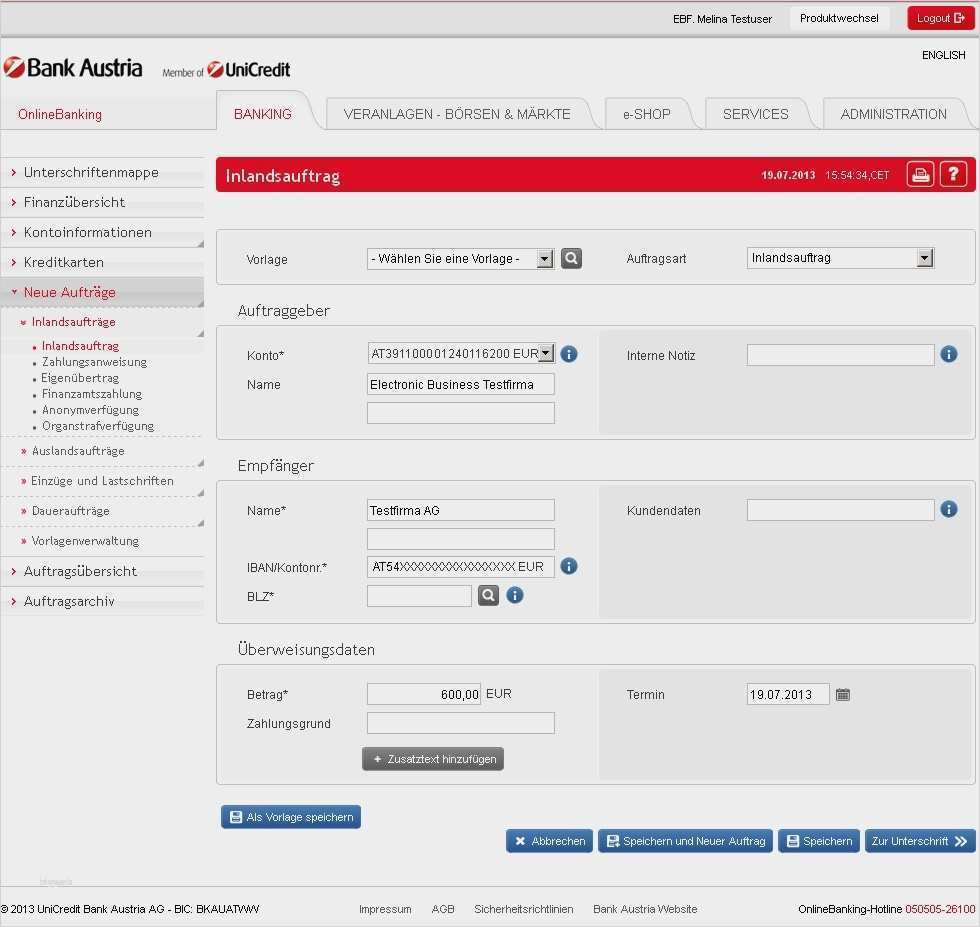Click info icon next to IBAN field
The image size is (980, 927).
point(569,567)
